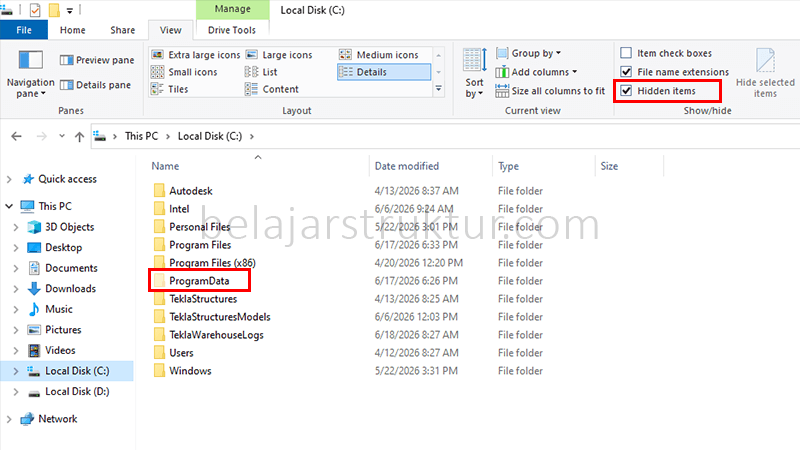Screen dimensions: 800x450
Task: Select the hidden ProgramData folder
Action: (x=199, y=281)
